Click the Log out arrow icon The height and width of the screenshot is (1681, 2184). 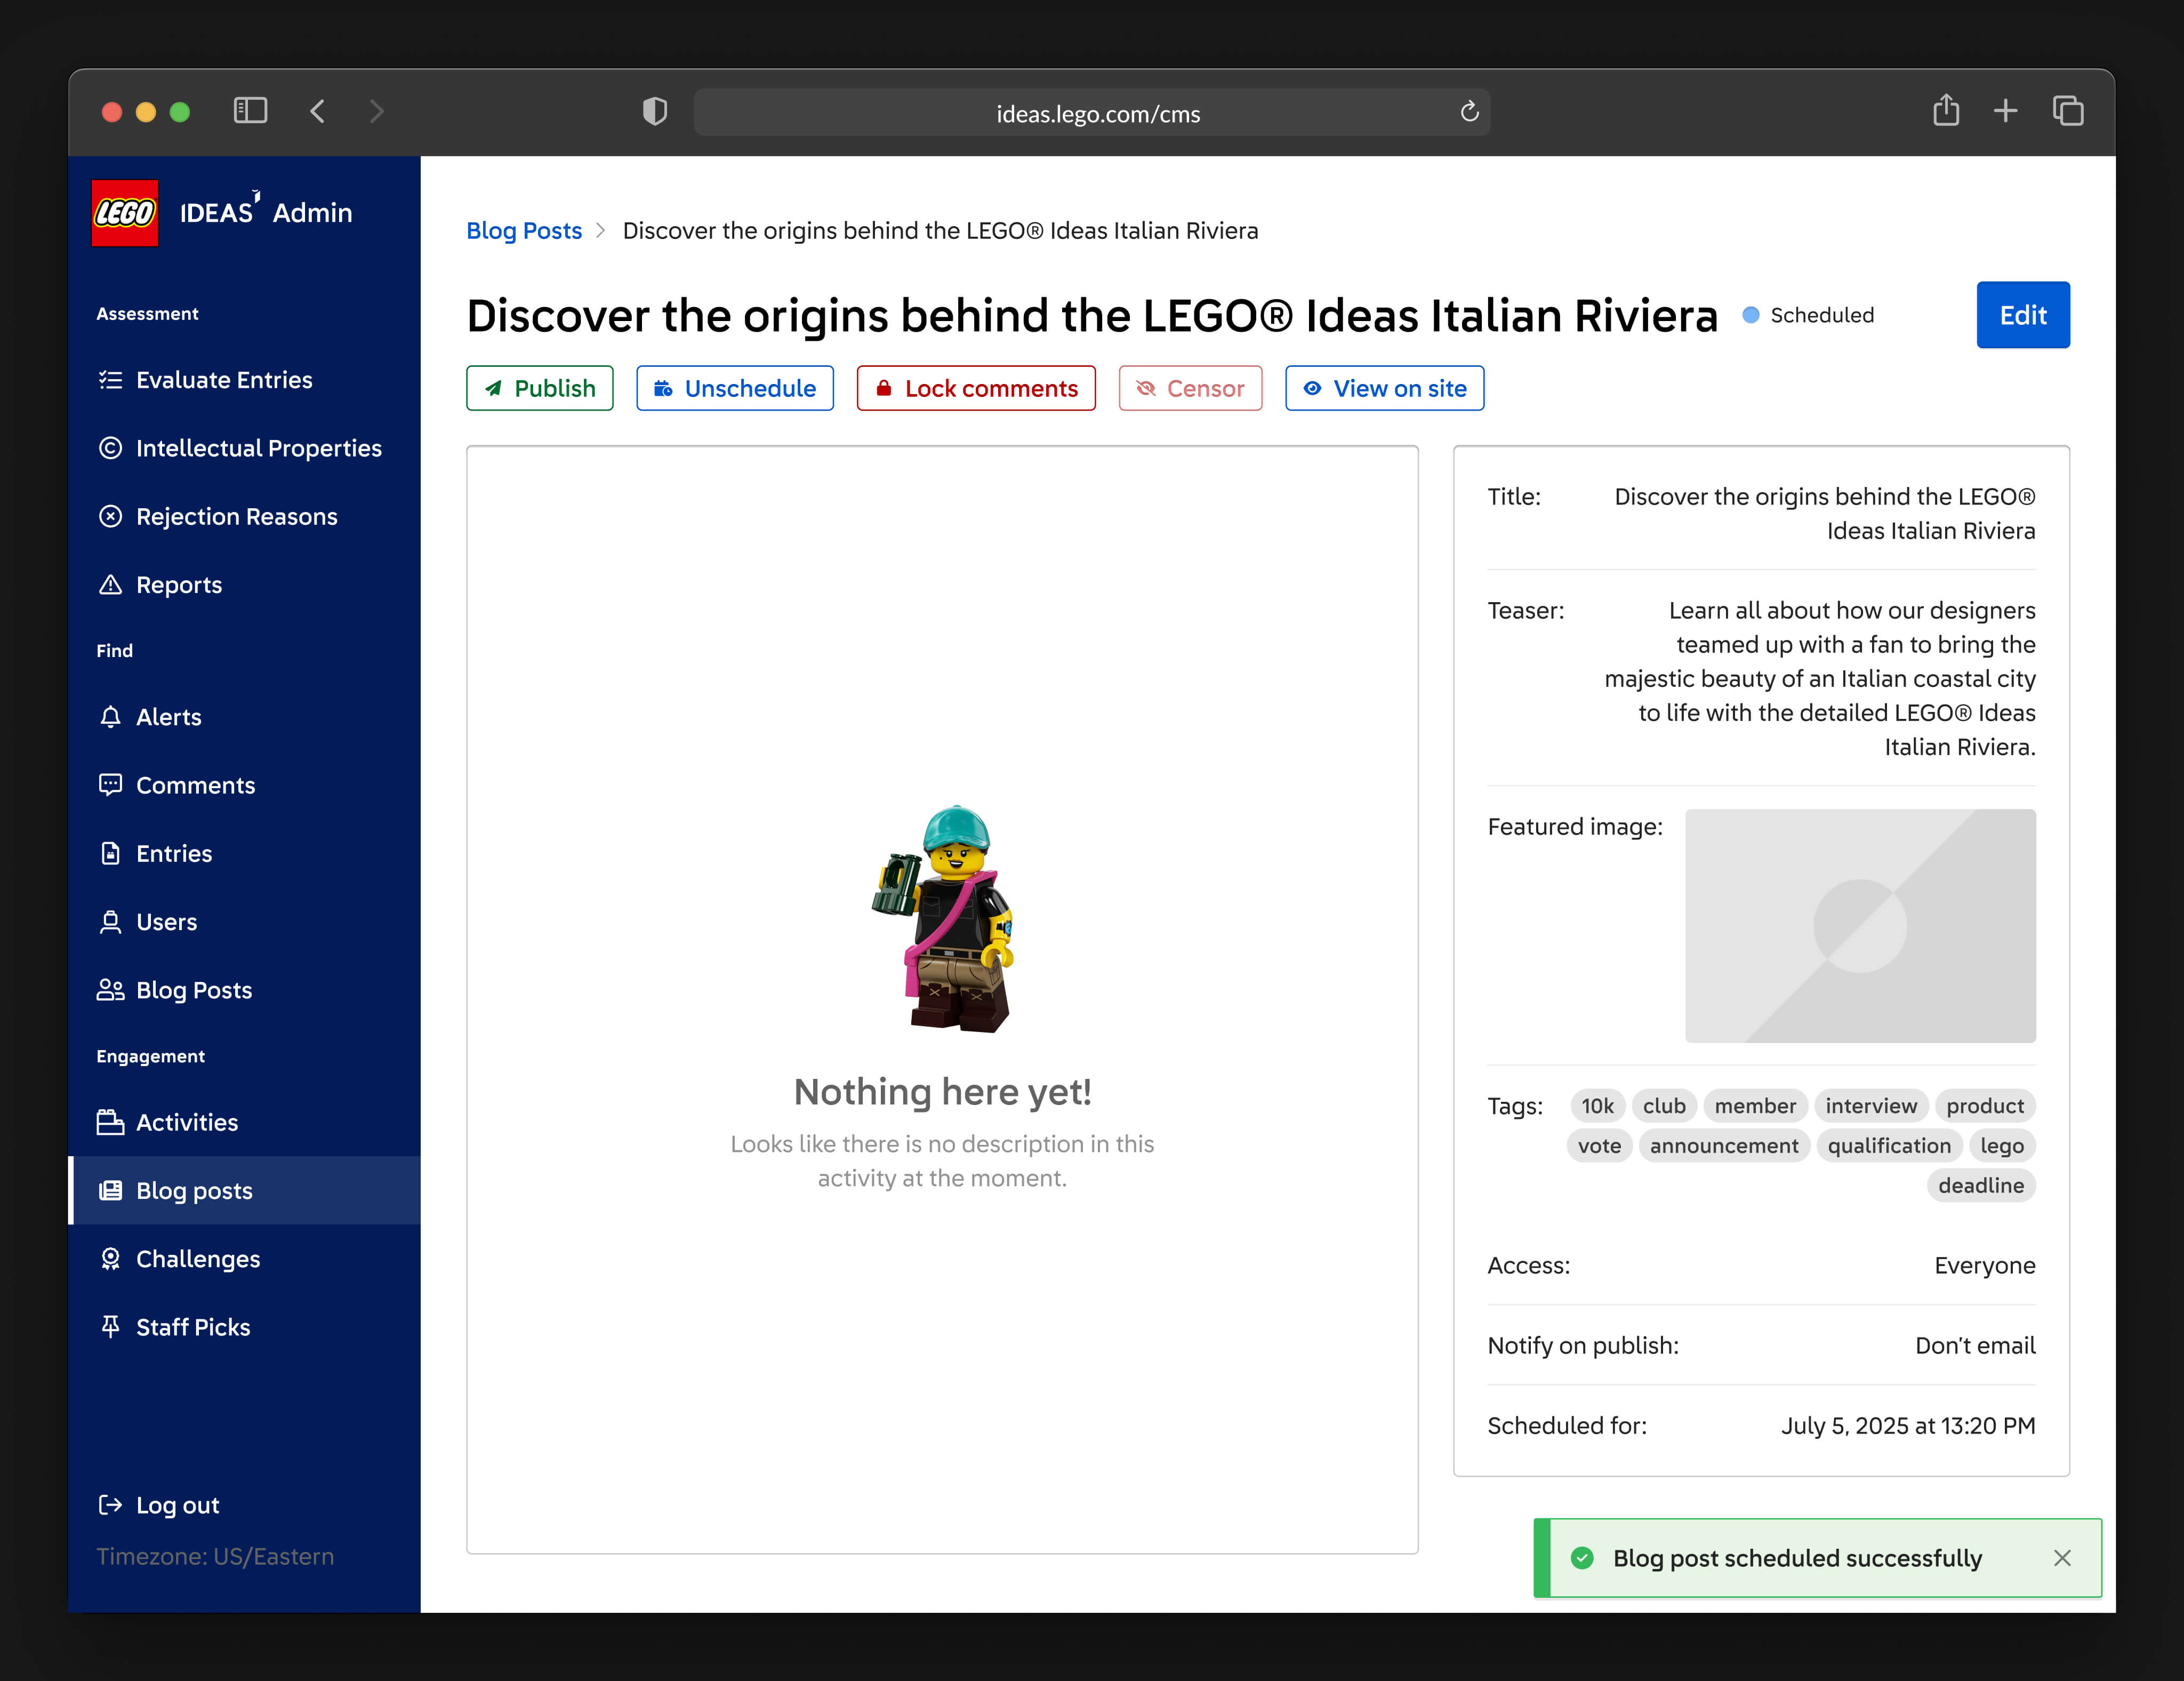click(x=111, y=1505)
